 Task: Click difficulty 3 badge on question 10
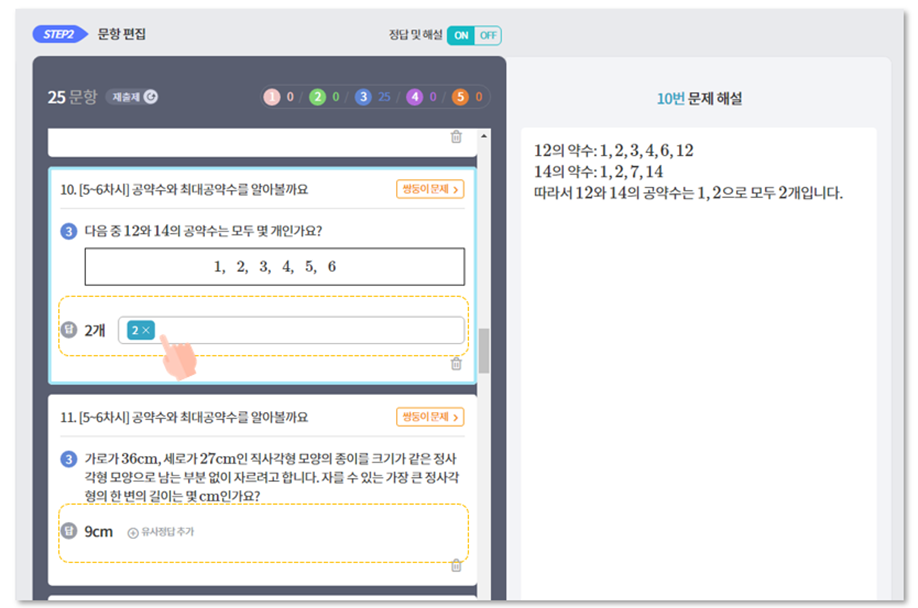point(68,231)
